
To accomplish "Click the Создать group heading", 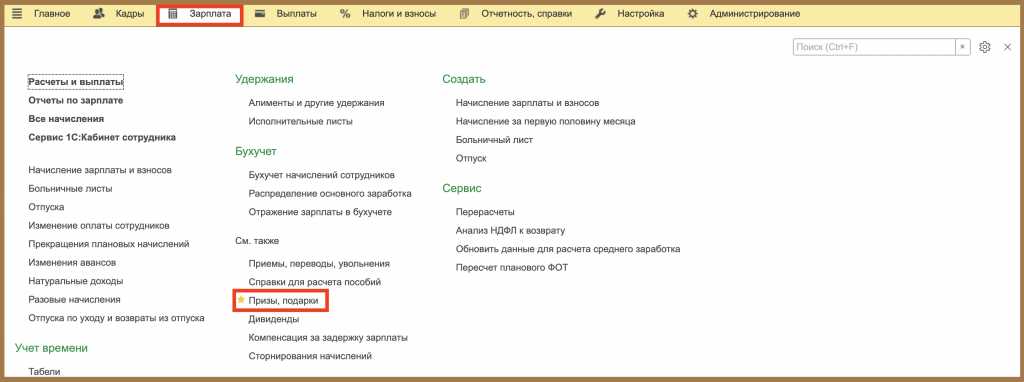I will coord(464,79).
